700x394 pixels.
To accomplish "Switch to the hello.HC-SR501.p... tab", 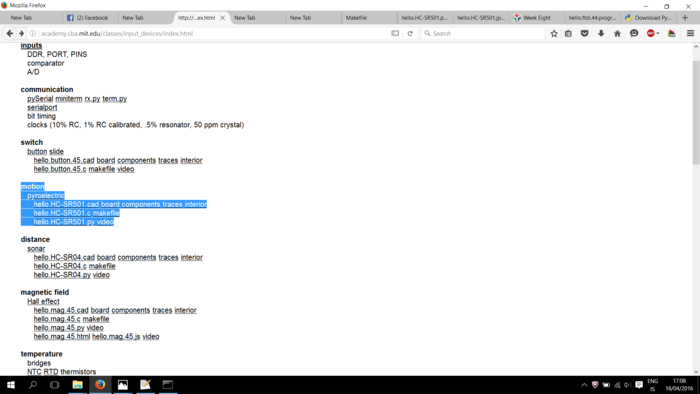I will 425,18.
